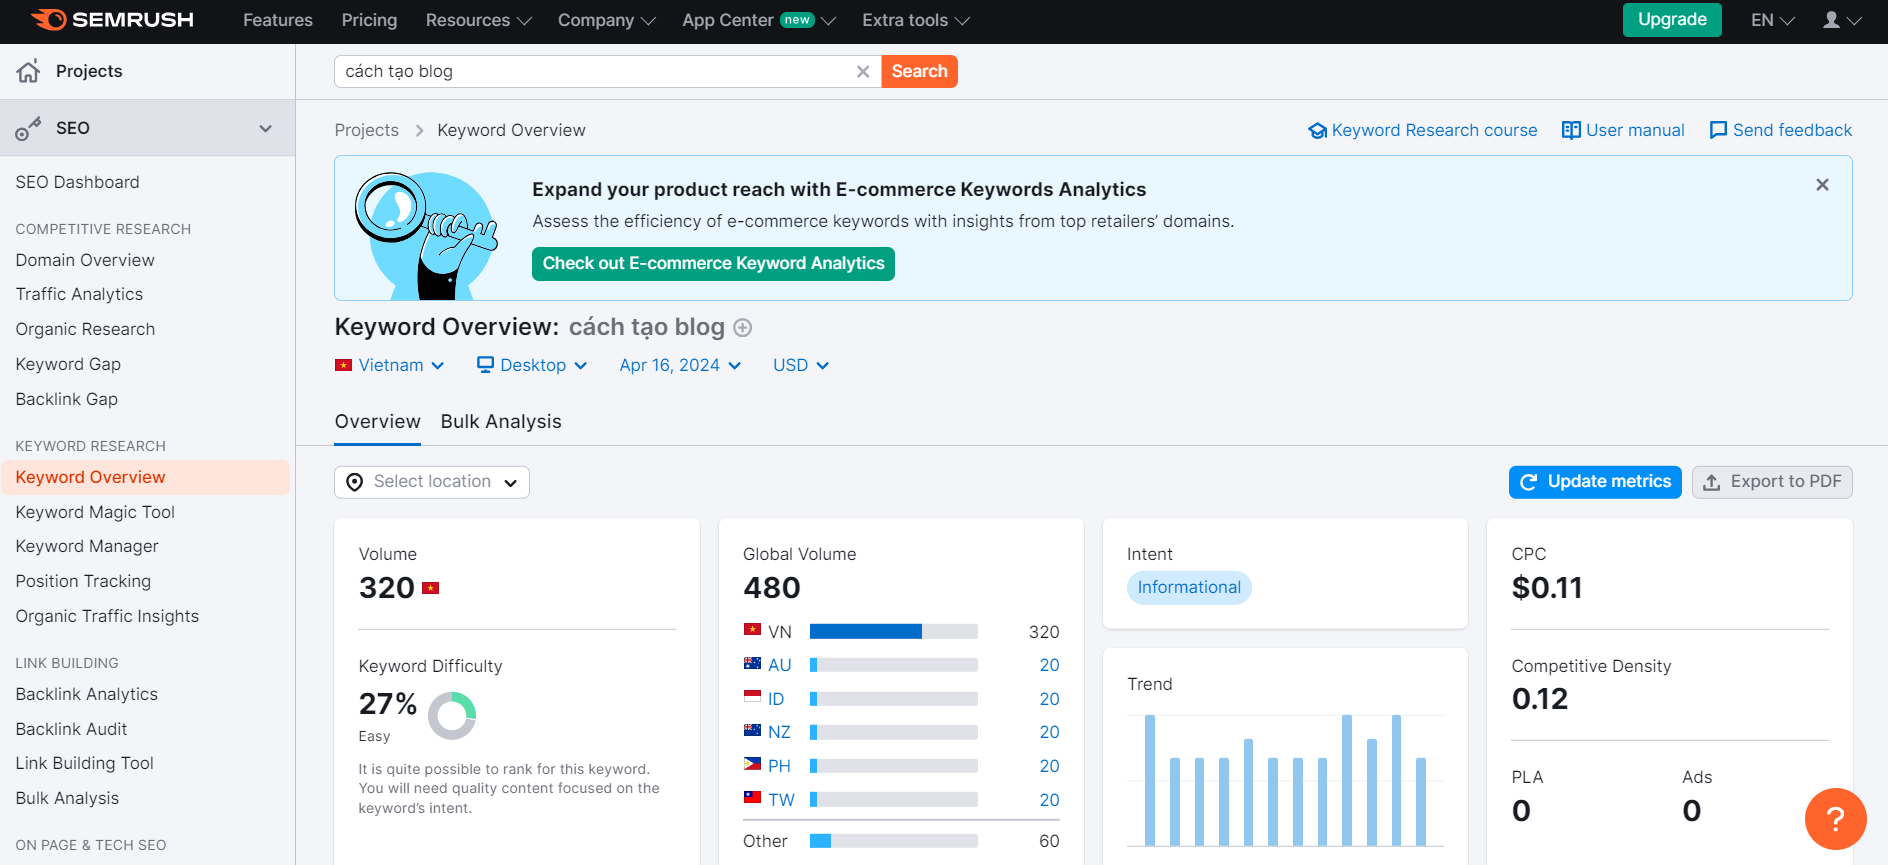Open Keyword Manager
This screenshot has width=1888, height=865.
[87, 546]
